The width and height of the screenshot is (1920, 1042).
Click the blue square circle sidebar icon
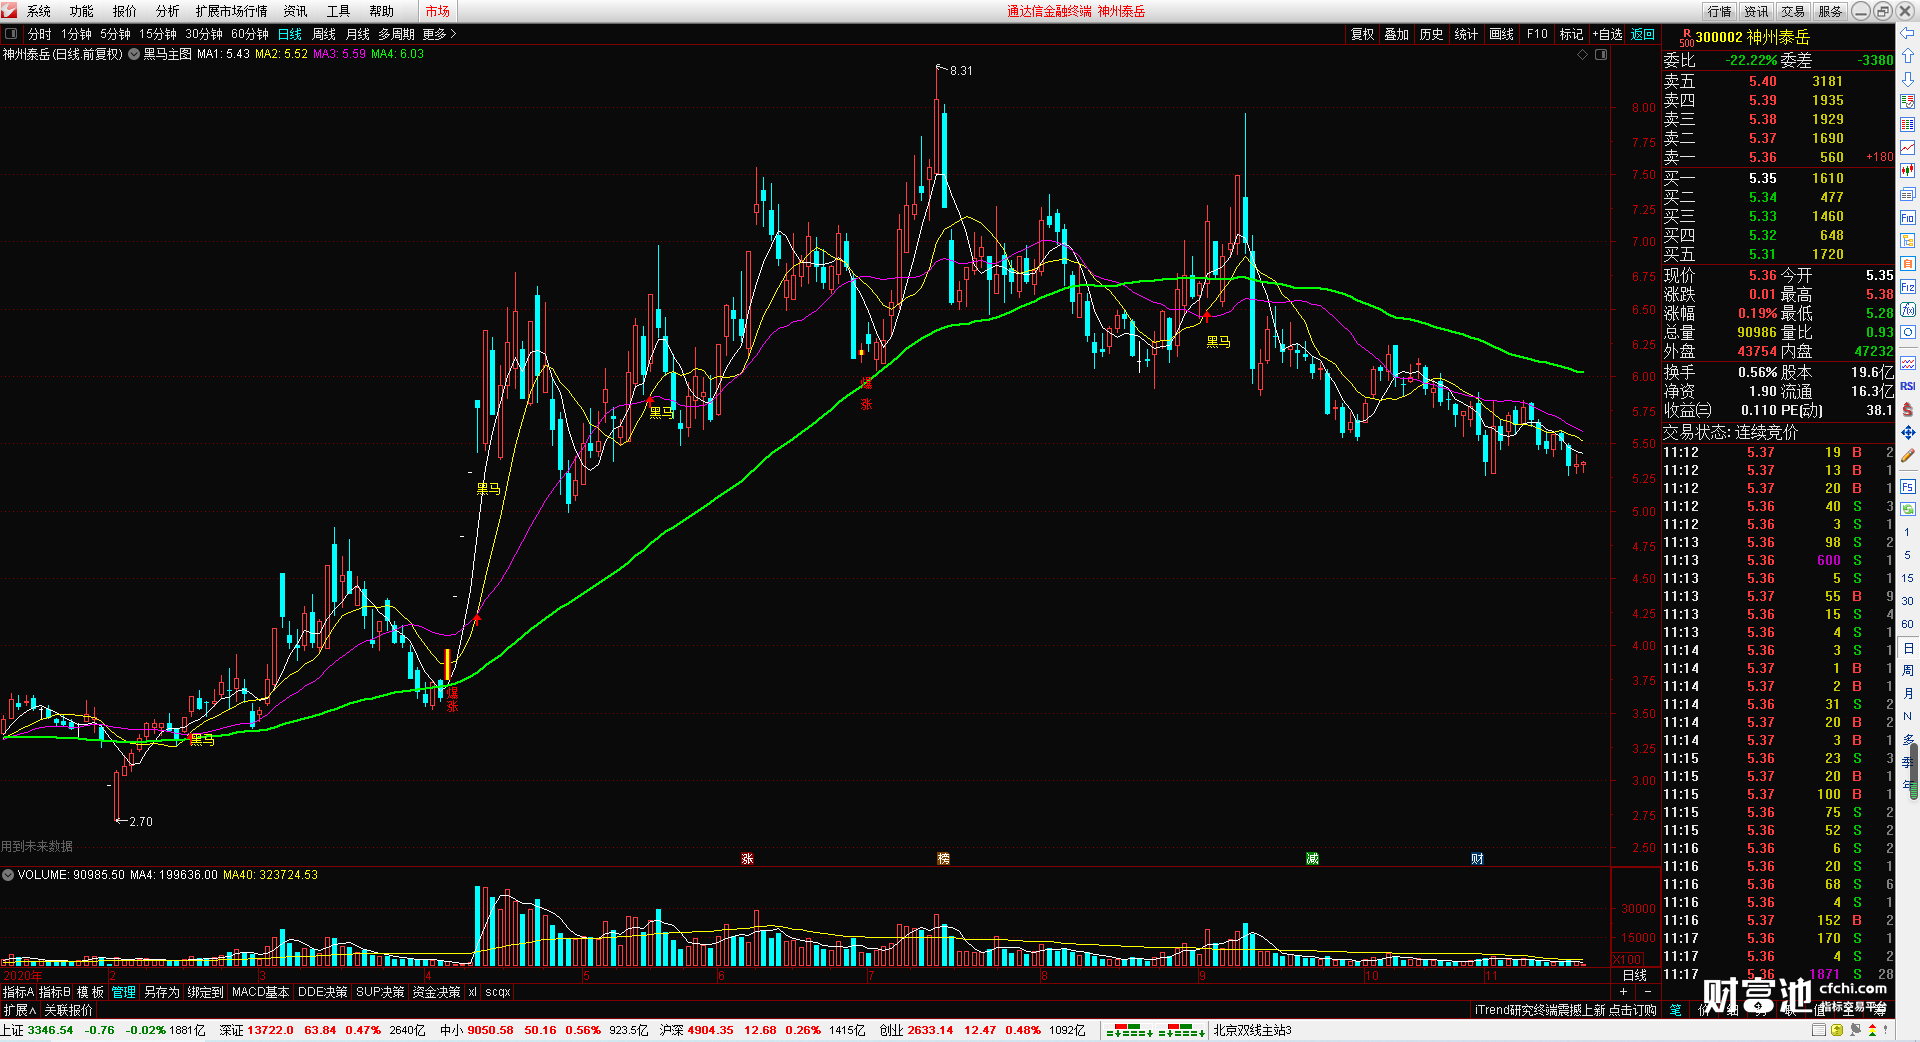pyautogui.click(x=1907, y=333)
